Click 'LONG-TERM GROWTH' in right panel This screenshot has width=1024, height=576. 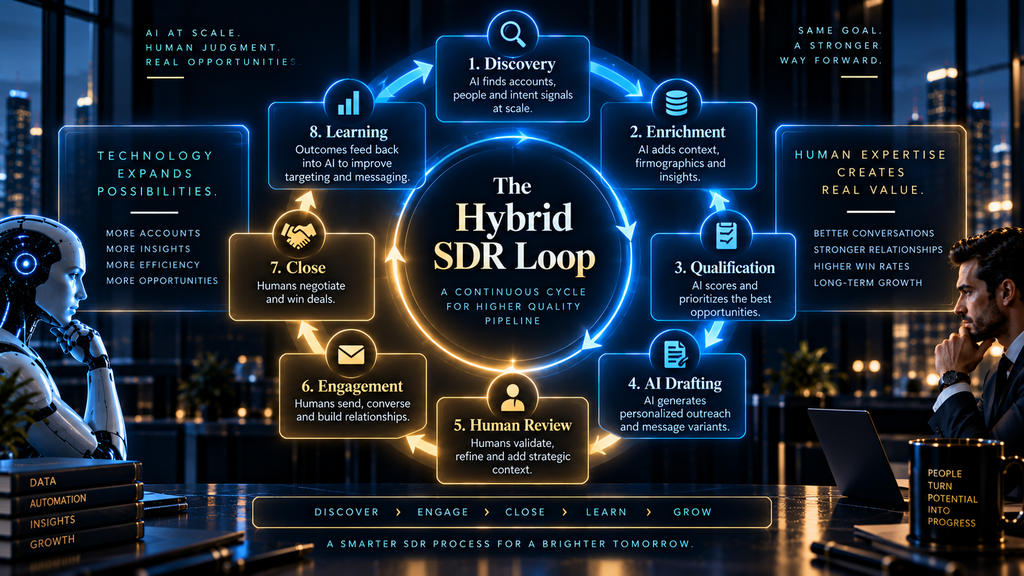(x=867, y=283)
